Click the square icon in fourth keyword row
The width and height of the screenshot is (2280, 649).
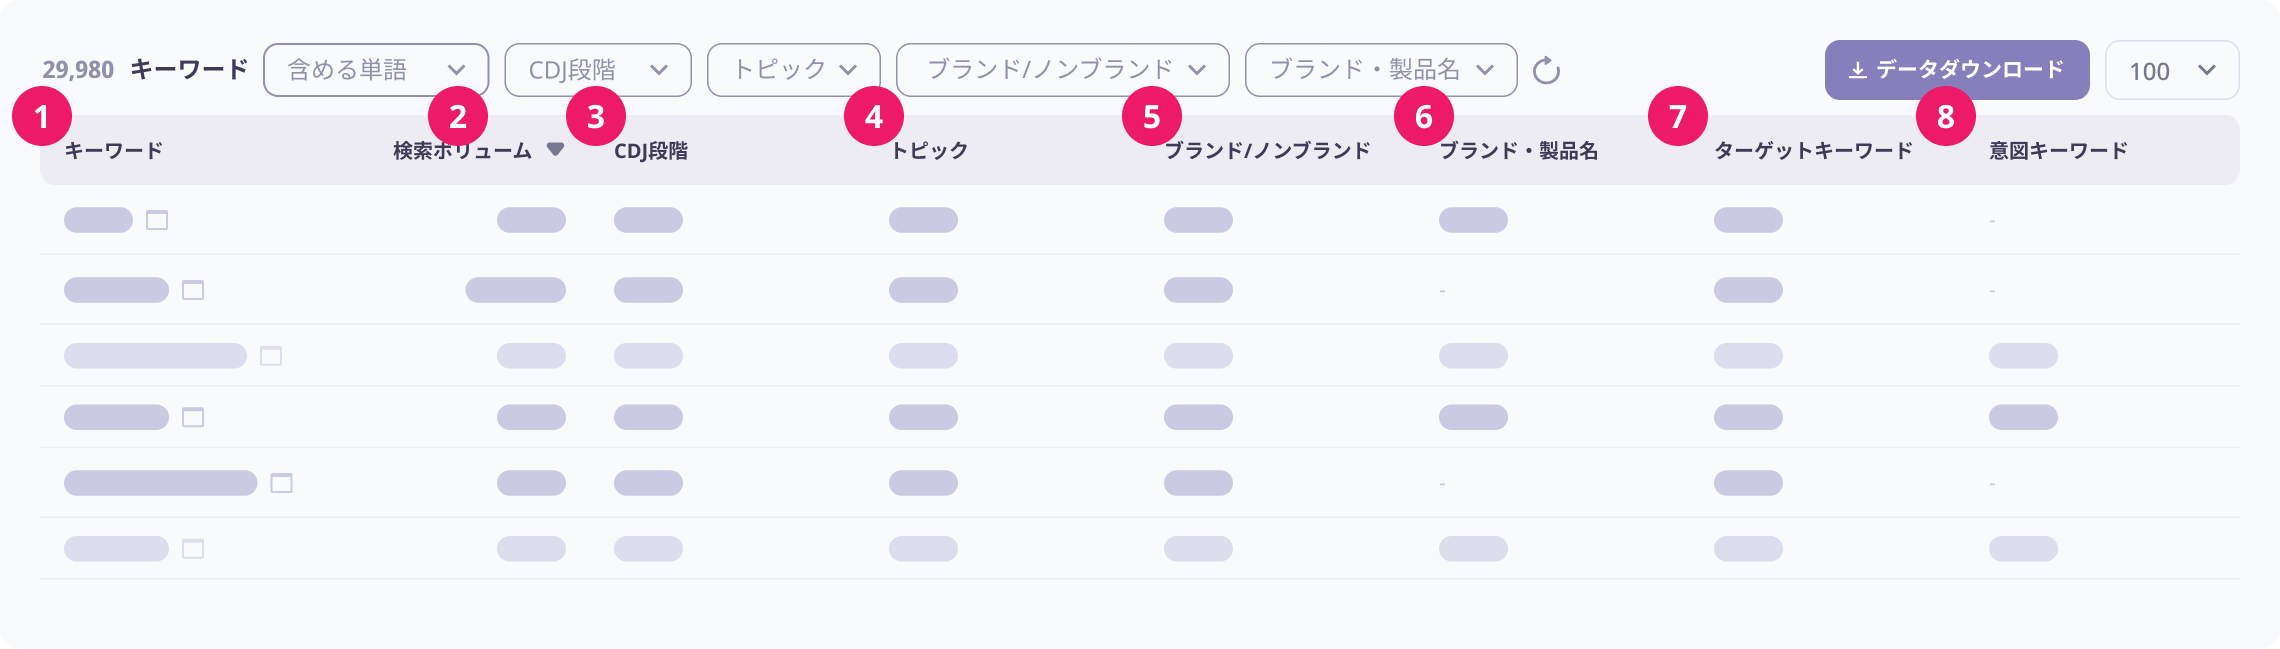click(193, 417)
